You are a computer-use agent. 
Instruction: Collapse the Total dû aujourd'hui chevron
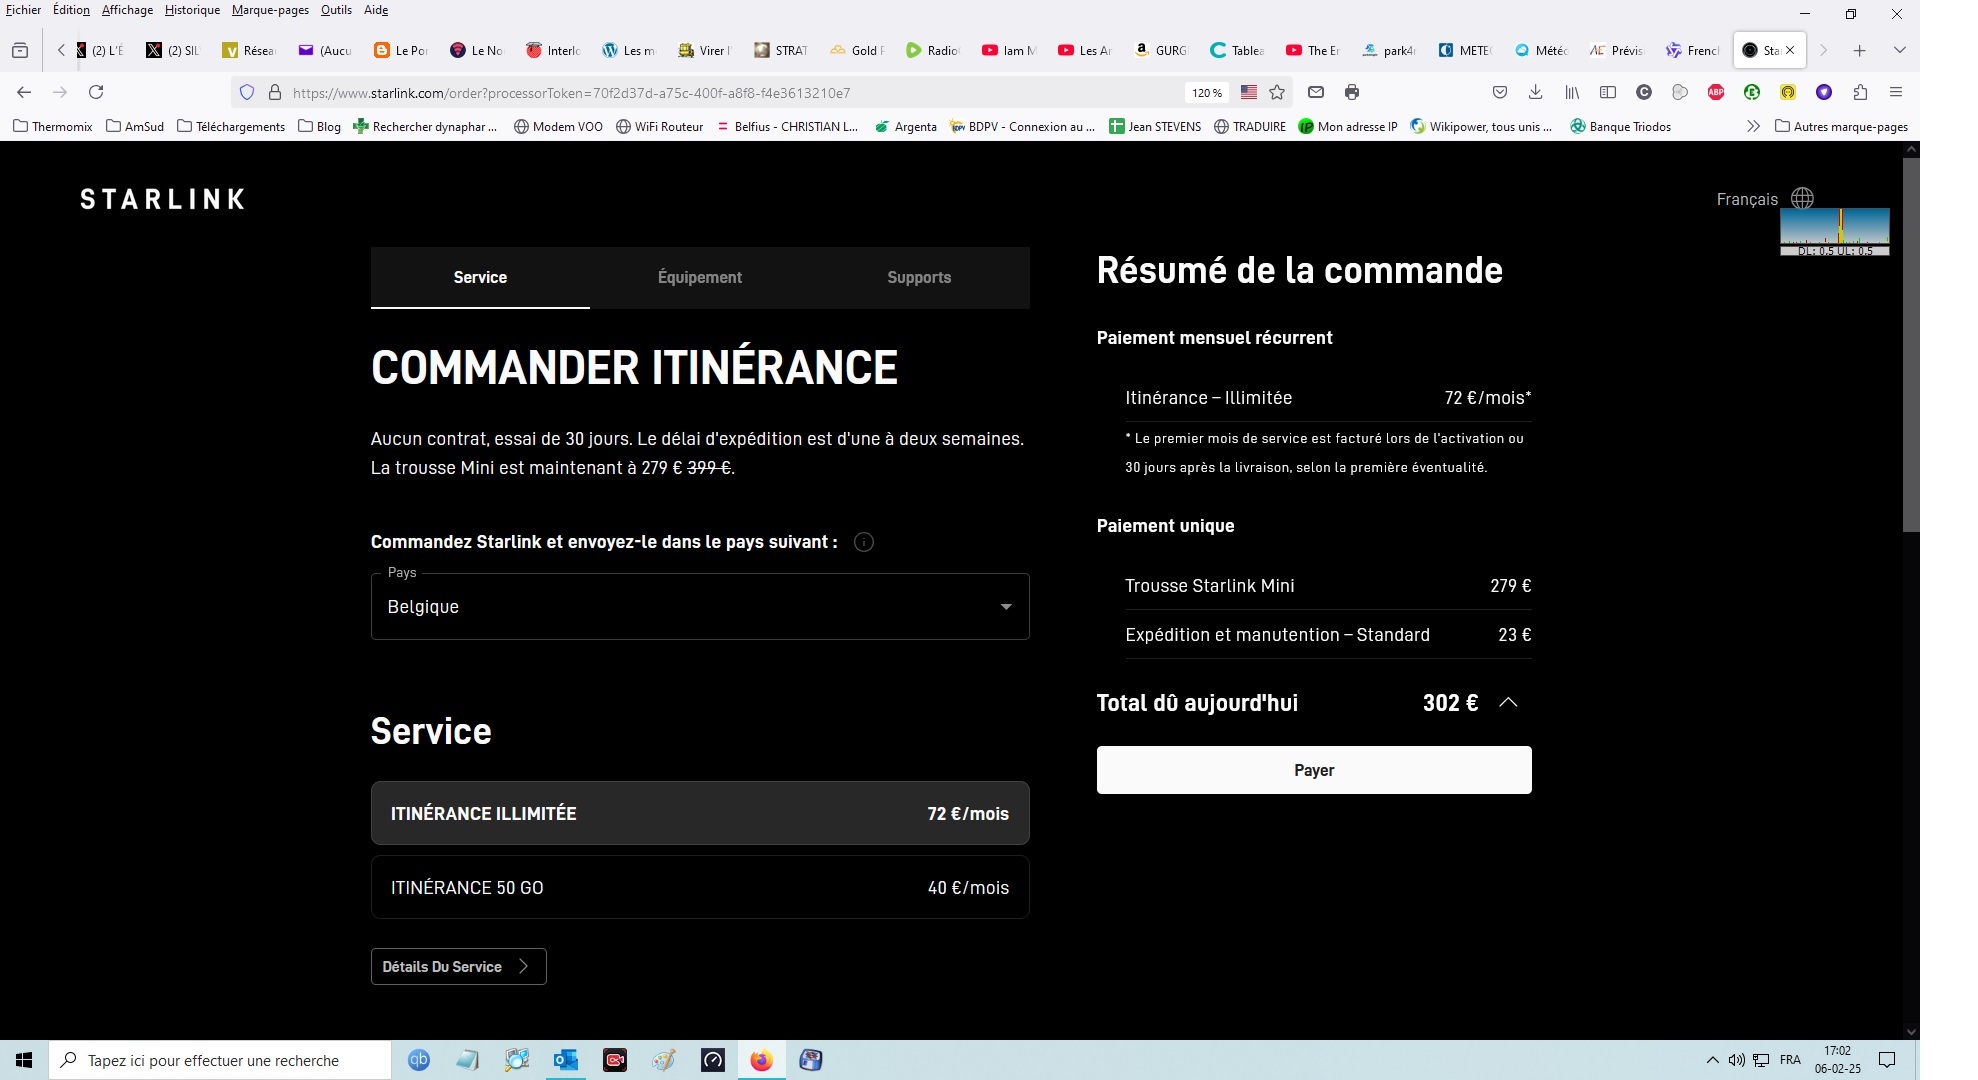pyautogui.click(x=1508, y=703)
